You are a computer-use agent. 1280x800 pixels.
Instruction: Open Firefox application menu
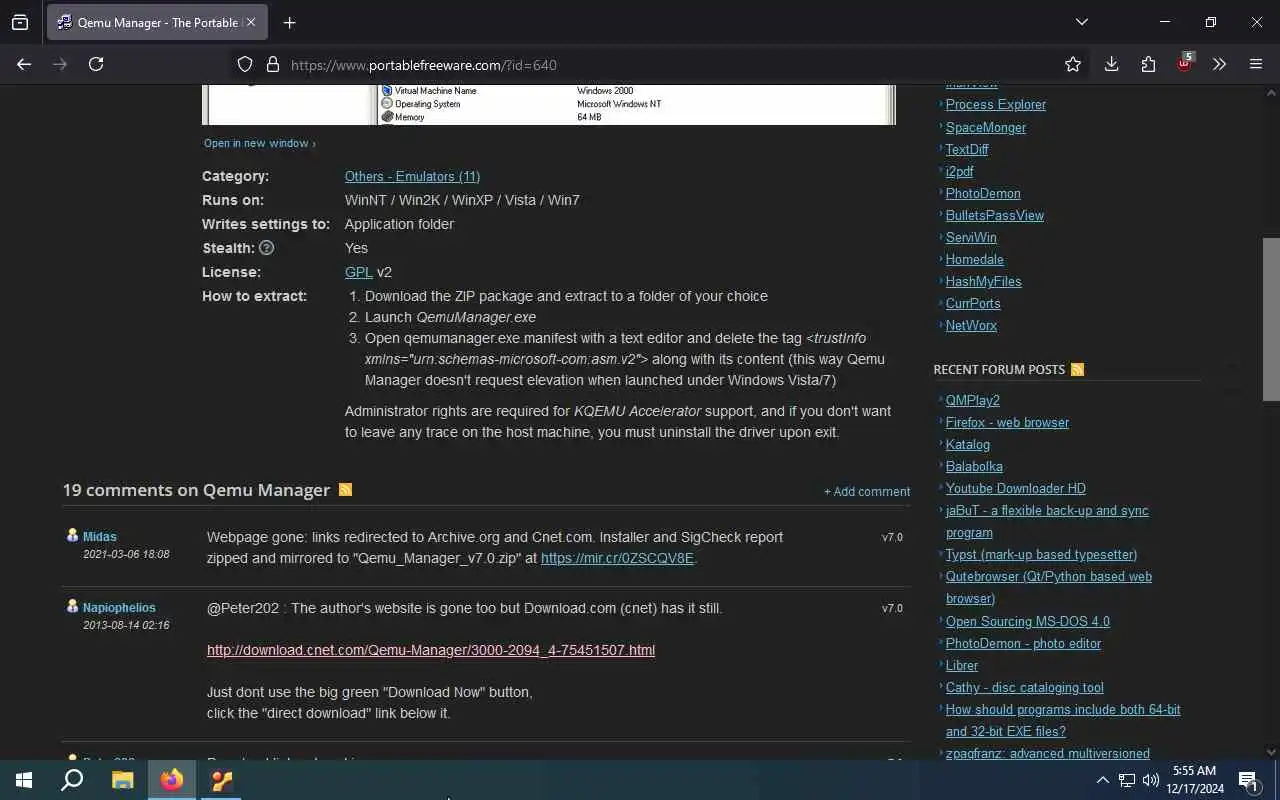tap(1256, 64)
